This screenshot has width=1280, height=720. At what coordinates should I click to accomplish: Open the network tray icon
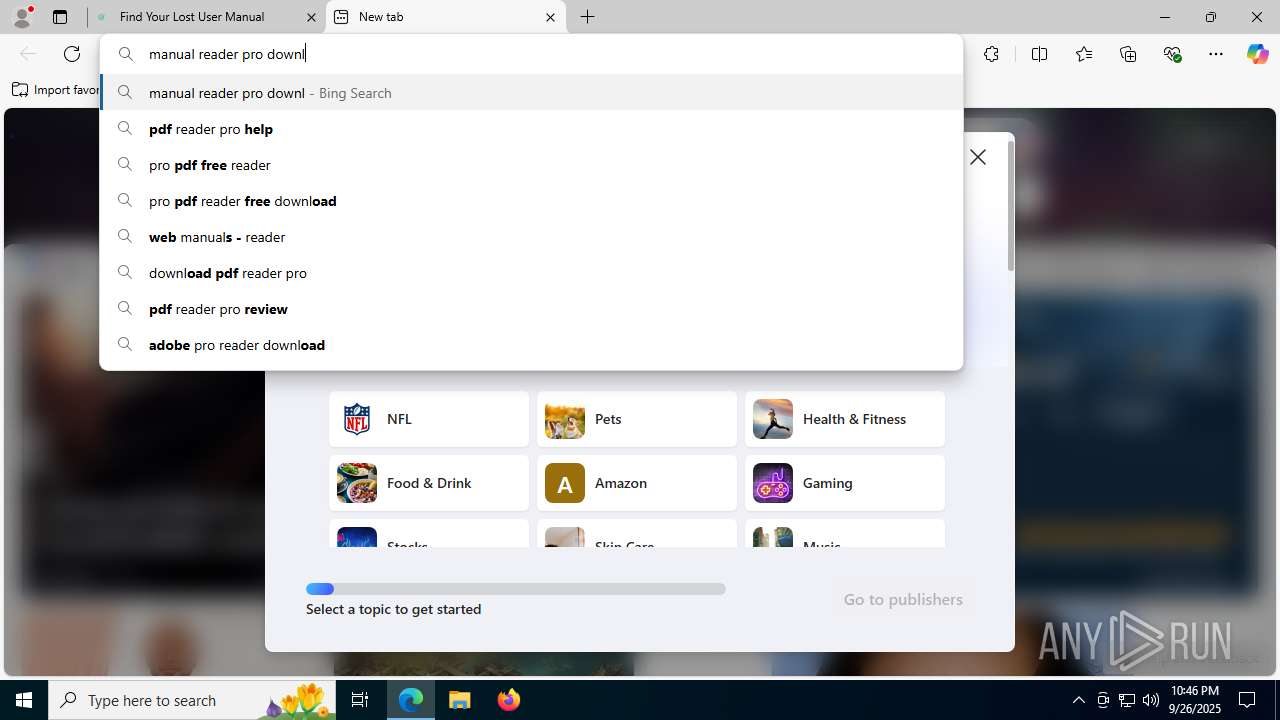[x=1127, y=700]
